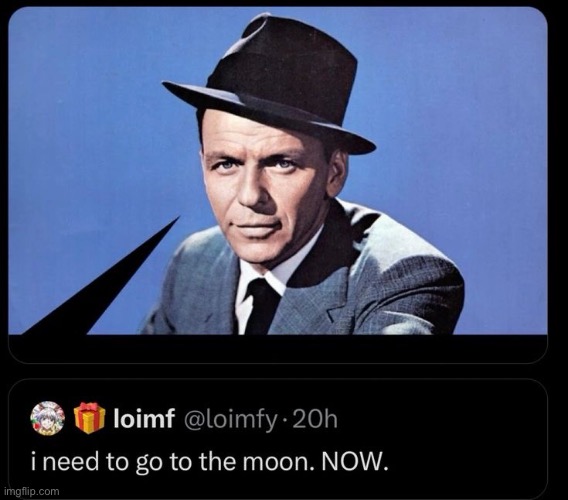The image size is (568, 500).
Task: Click the black bar beneath the photo
Action: pyautogui.click(x=278, y=349)
